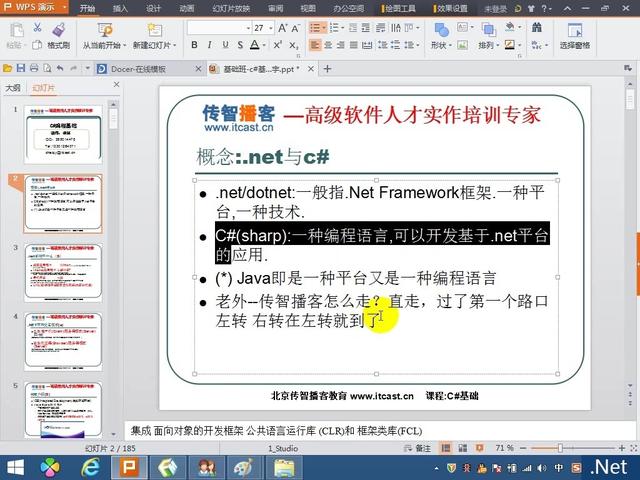Click the Copy icon below scissors
Image resolution: width=640 pixels, height=480 pixels.
[x=37, y=45]
